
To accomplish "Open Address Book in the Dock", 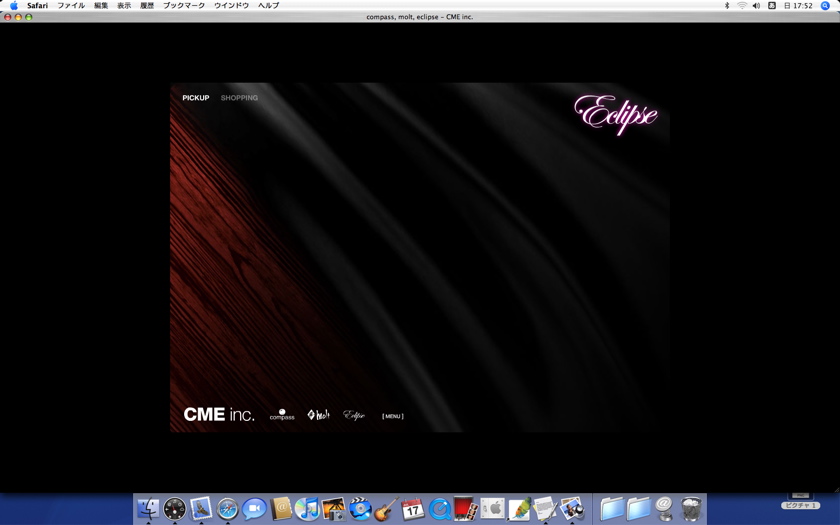I will click(281, 508).
